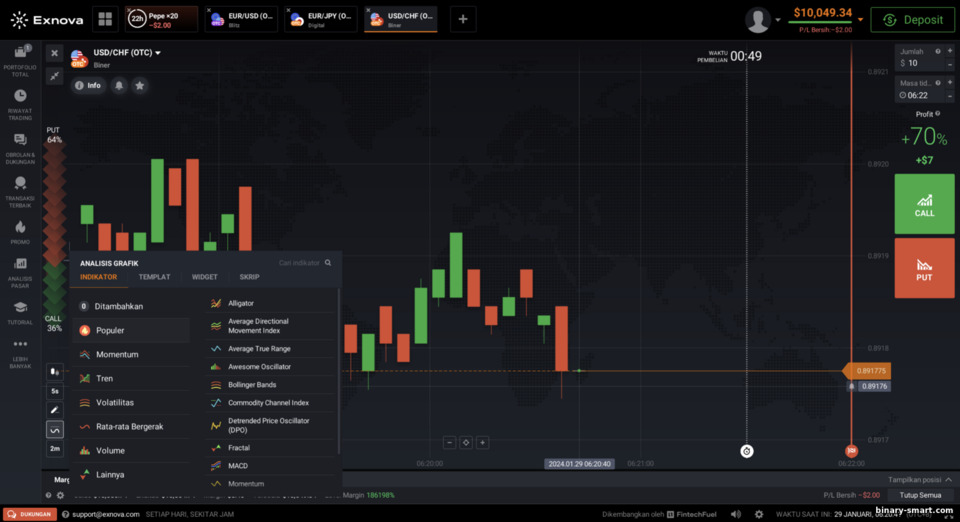Image resolution: width=960 pixels, height=522 pixels.
Task: Add the Fractal indicator
Action: coord(271,448)
